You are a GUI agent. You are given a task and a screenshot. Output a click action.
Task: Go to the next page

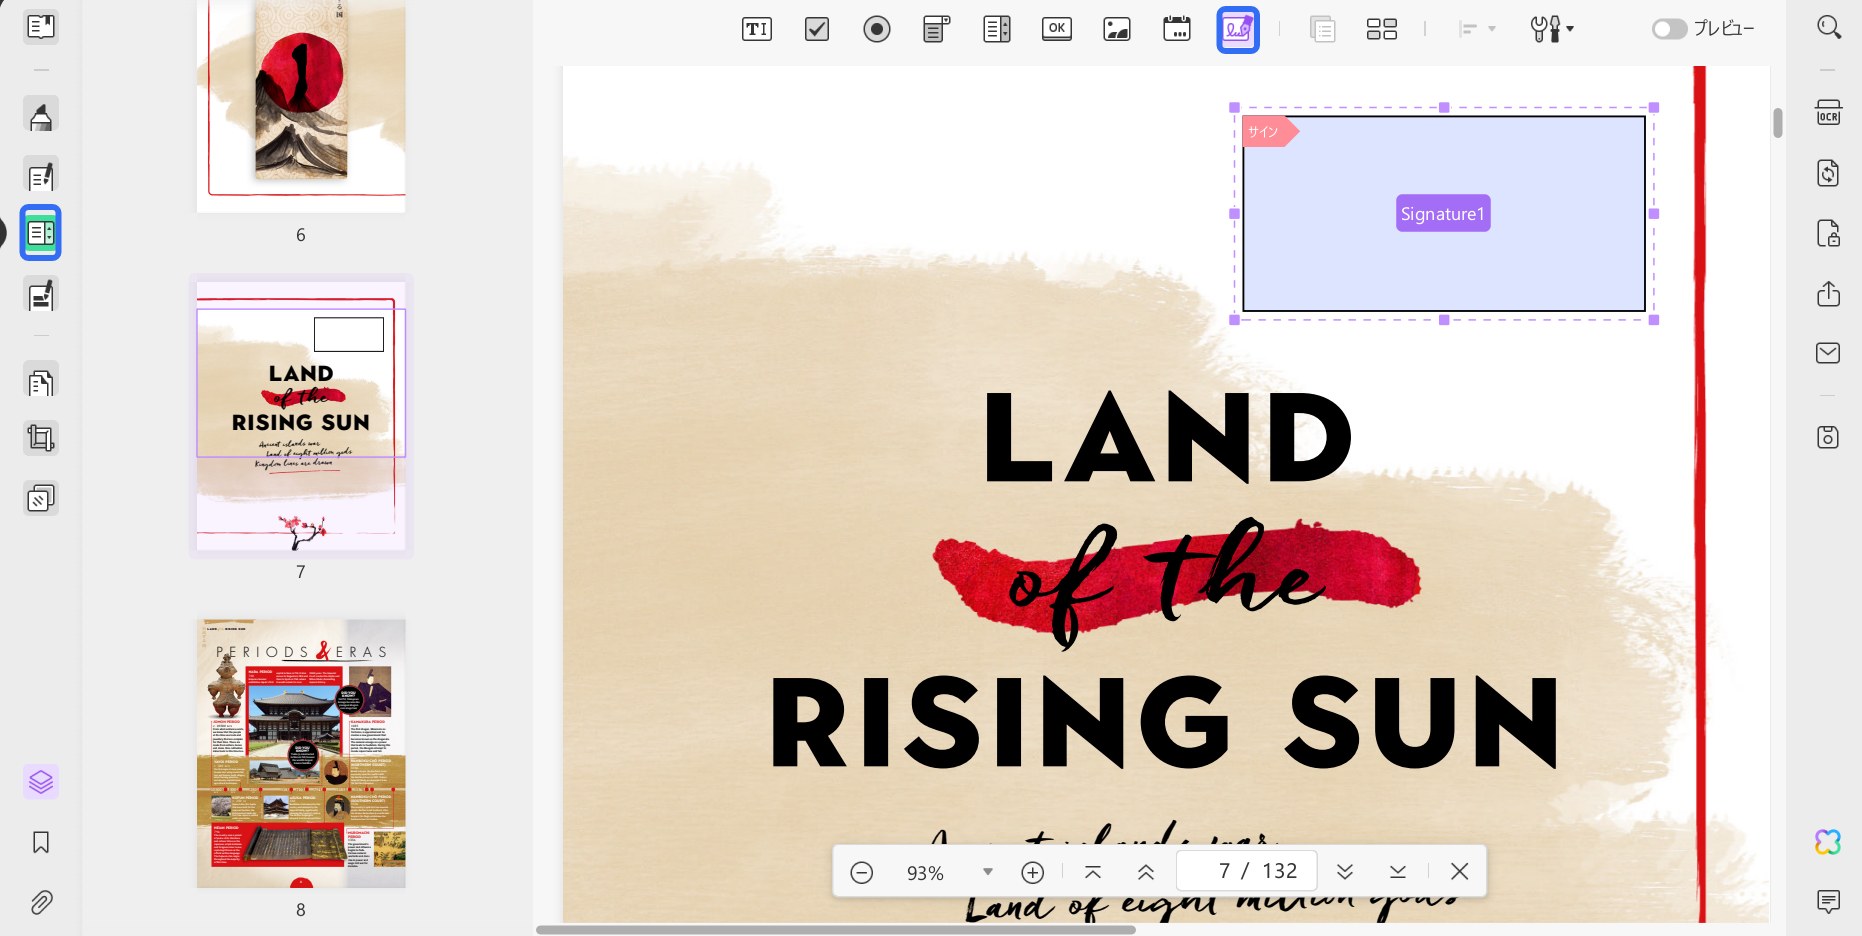coord(1345,872)
